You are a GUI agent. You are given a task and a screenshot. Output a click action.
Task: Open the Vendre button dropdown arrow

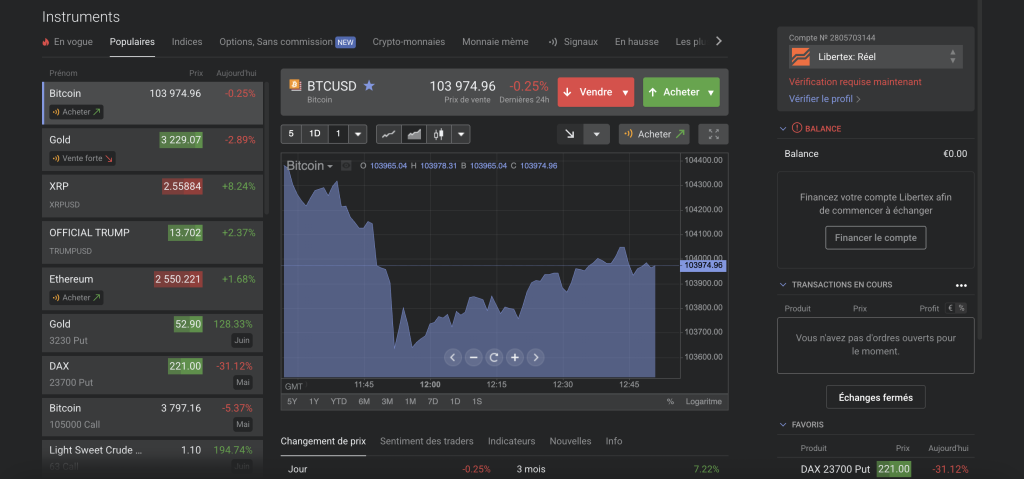click(x=626, y=93)
